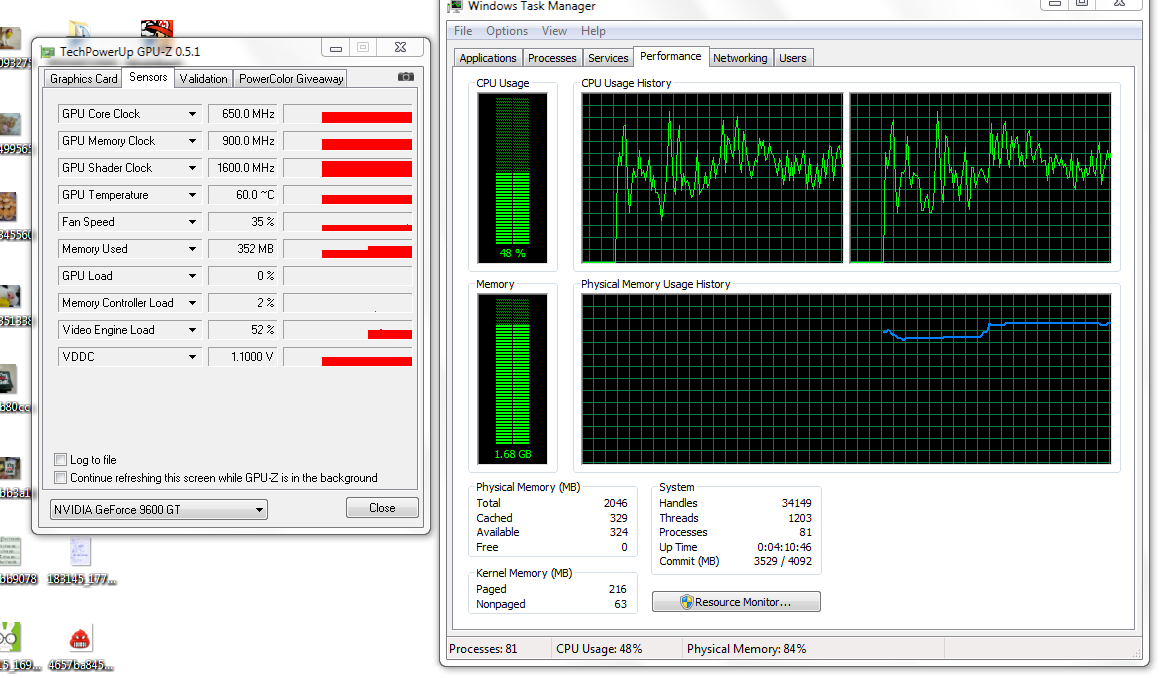The height and width of the screenshot is (678, 1161).
Task: Open the VDDC sensor dropdown
Action: (x=193, y=357)
